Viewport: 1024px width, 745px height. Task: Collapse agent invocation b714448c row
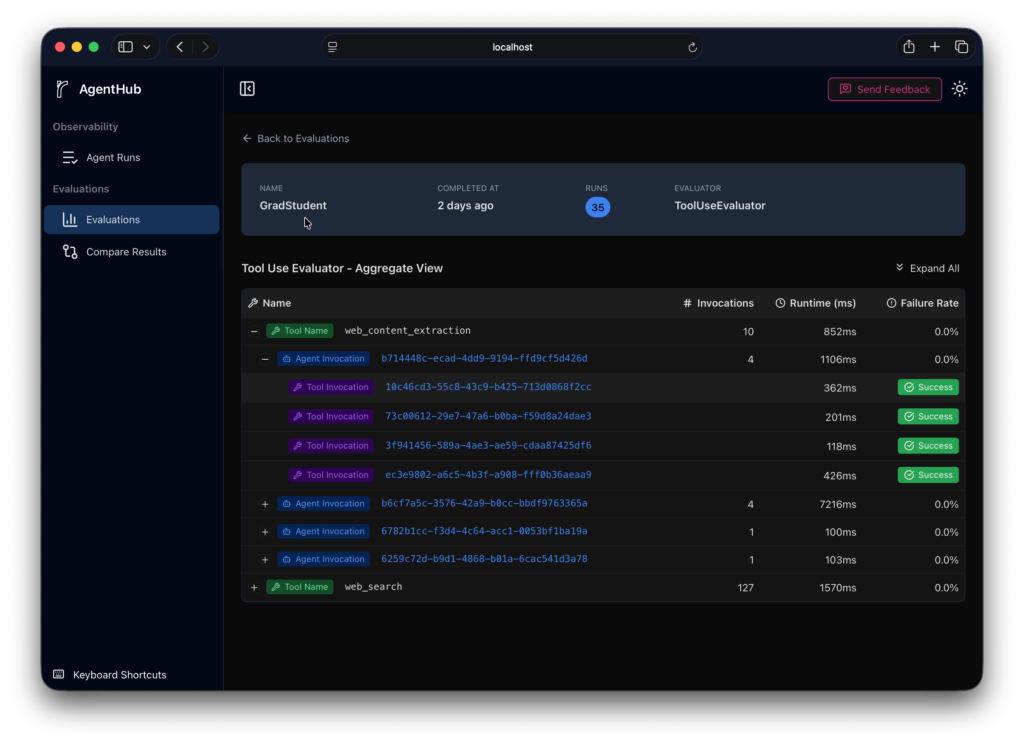point(265,359)
